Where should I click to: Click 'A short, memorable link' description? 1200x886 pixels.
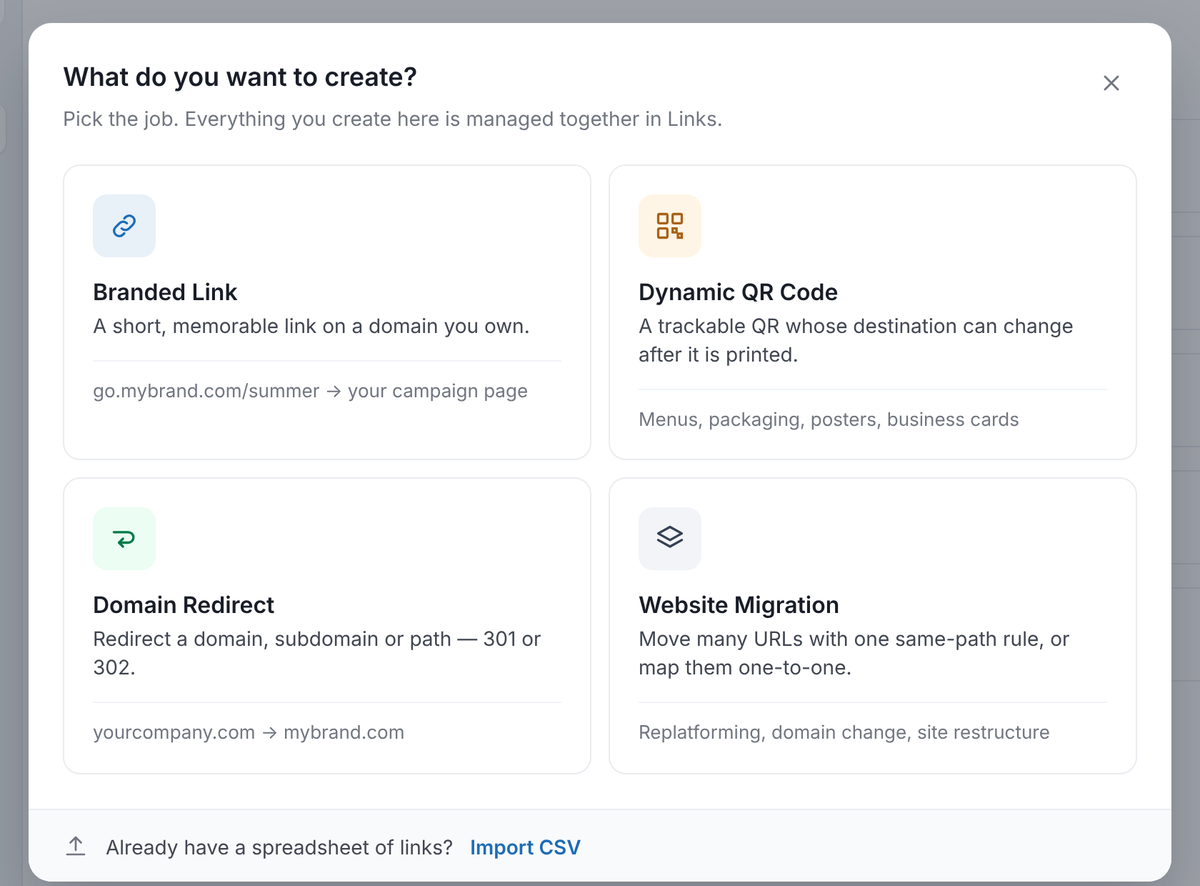311,326
